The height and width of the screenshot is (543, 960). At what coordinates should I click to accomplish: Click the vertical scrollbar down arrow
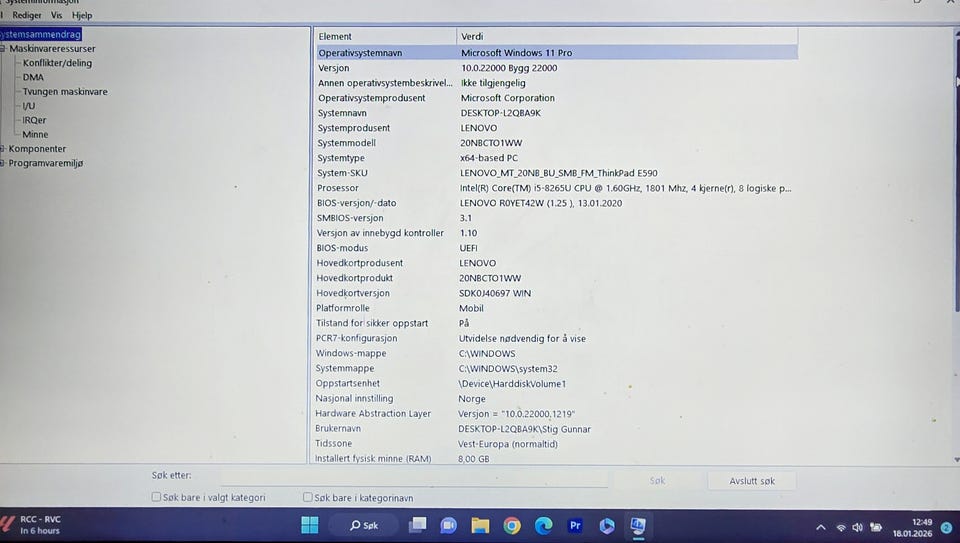pyautogui.click(x=956, y=459)
